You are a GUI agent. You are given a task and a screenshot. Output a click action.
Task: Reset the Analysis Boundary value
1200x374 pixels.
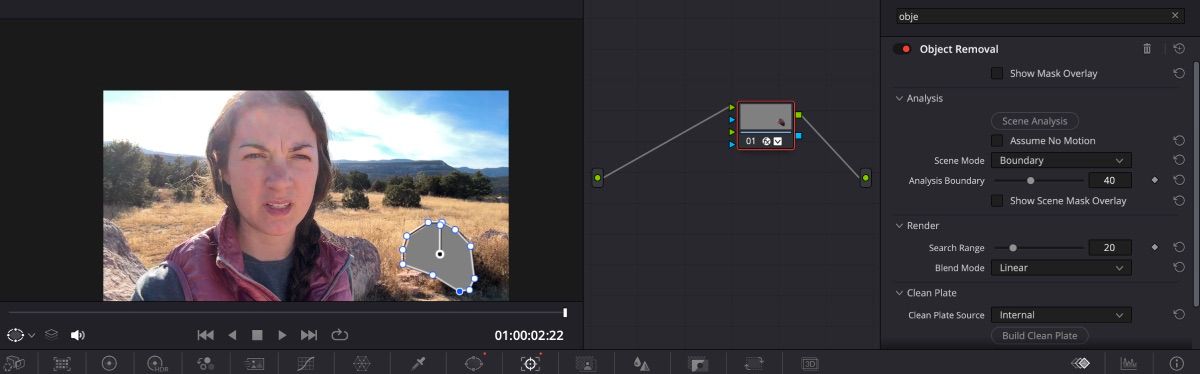click(1179, 181)
